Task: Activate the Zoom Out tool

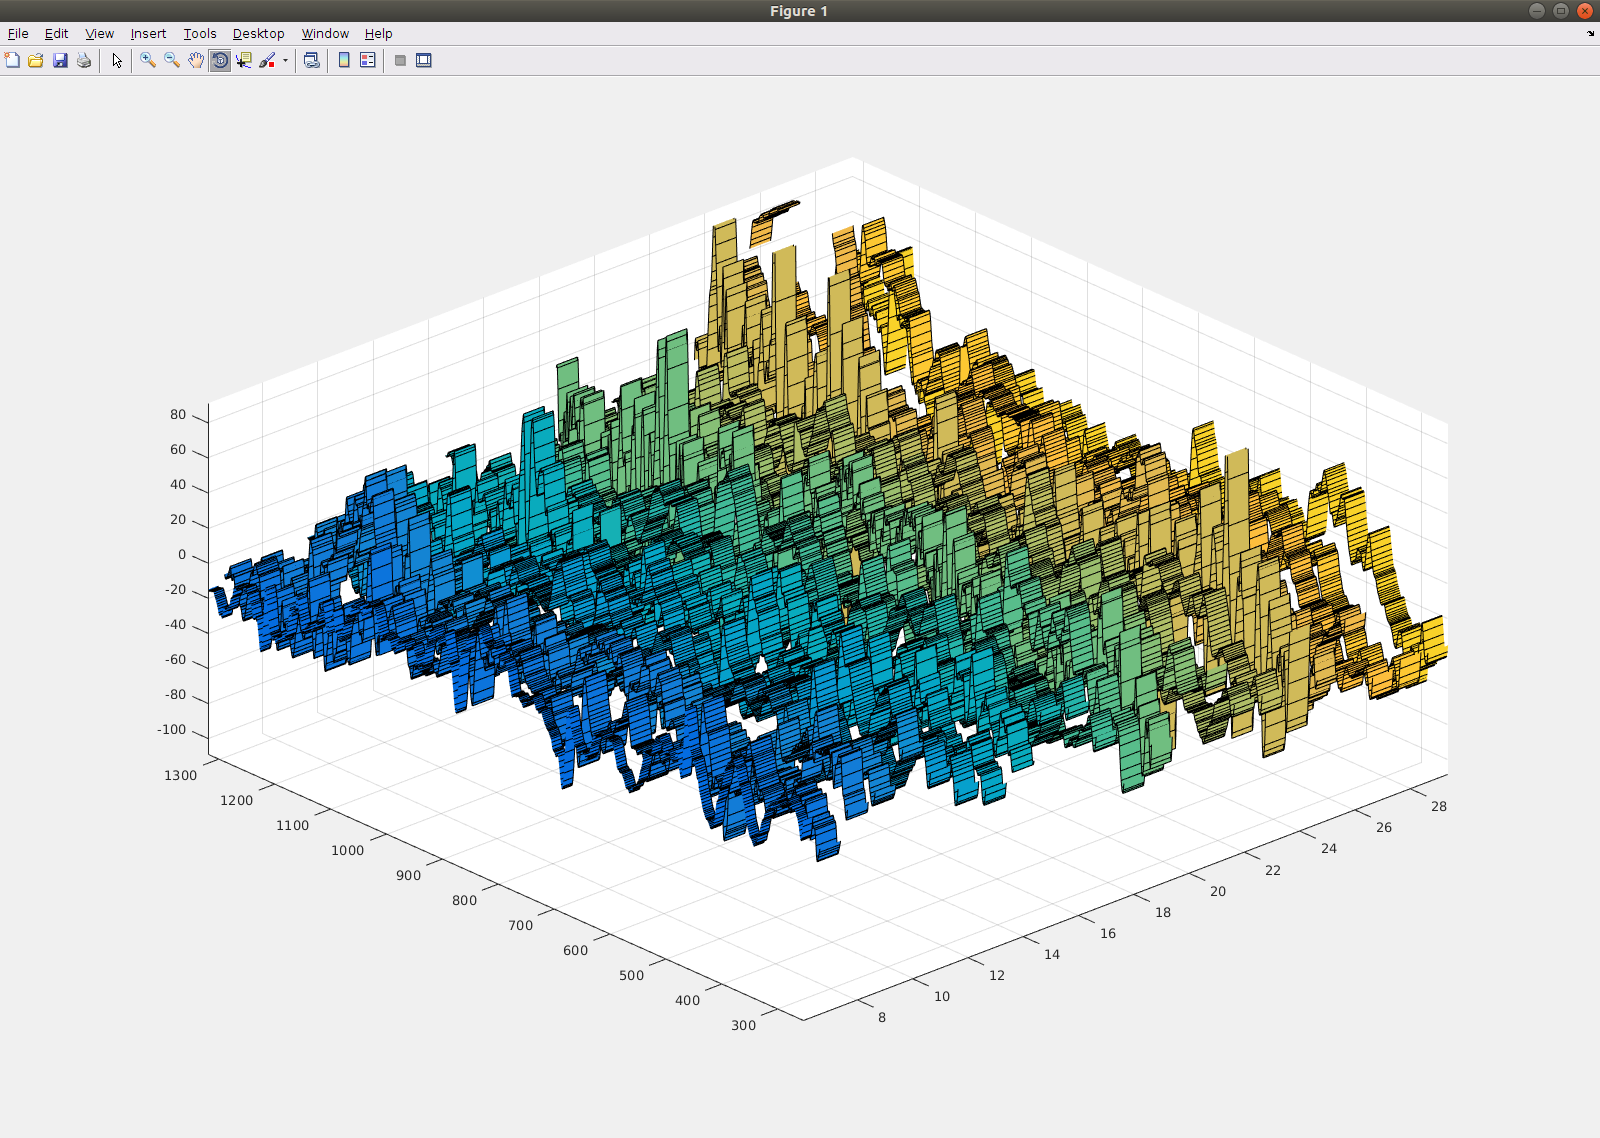Action: click(172, 60)
